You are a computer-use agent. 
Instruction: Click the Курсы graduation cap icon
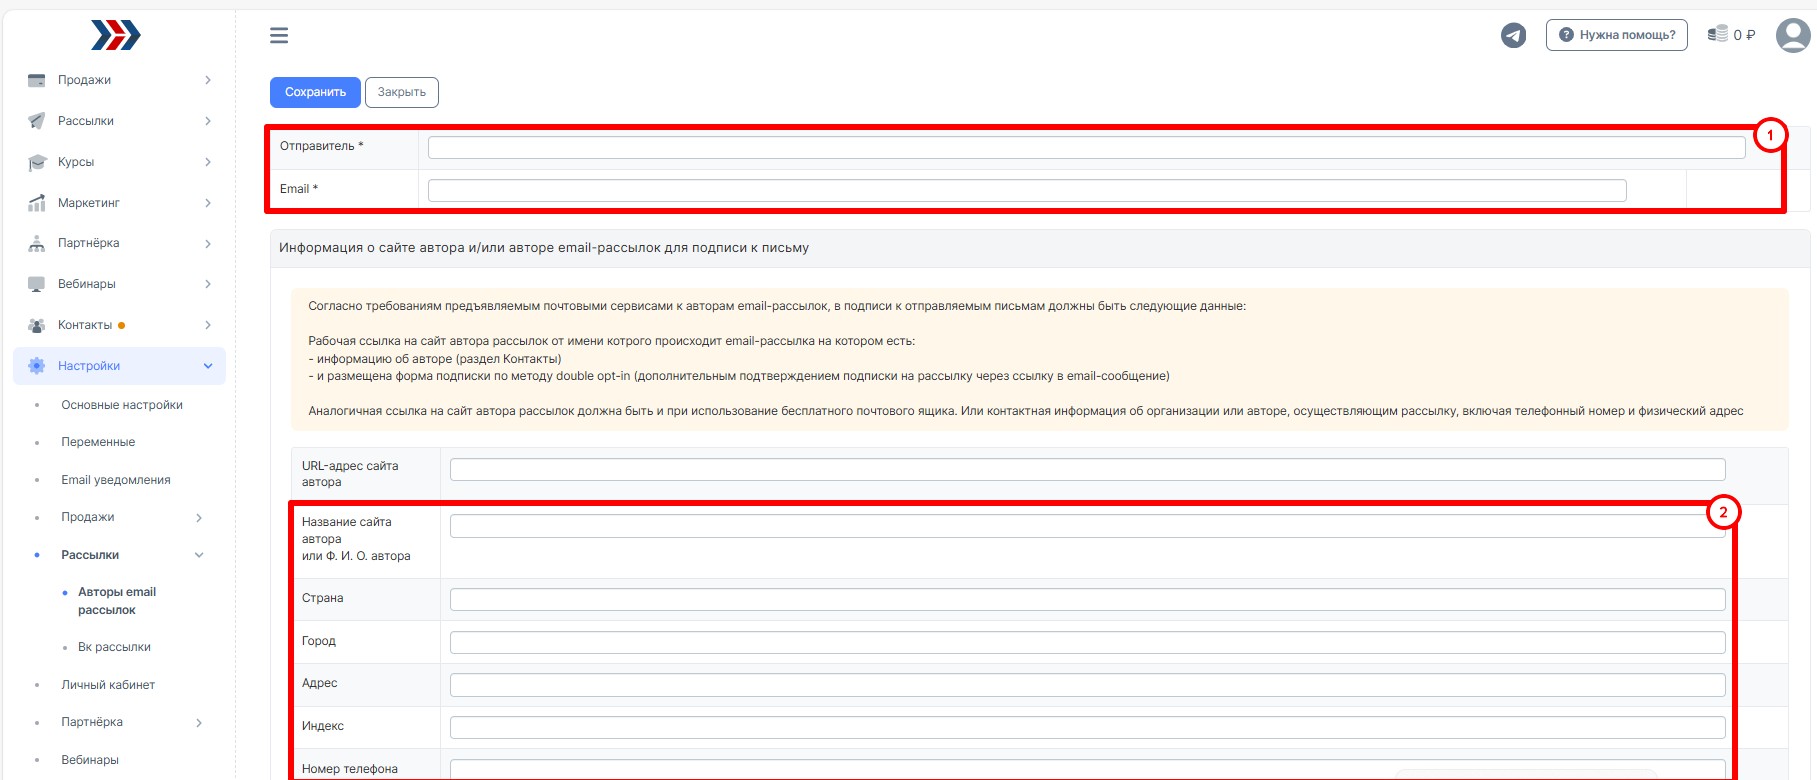(x=37, y=162)
